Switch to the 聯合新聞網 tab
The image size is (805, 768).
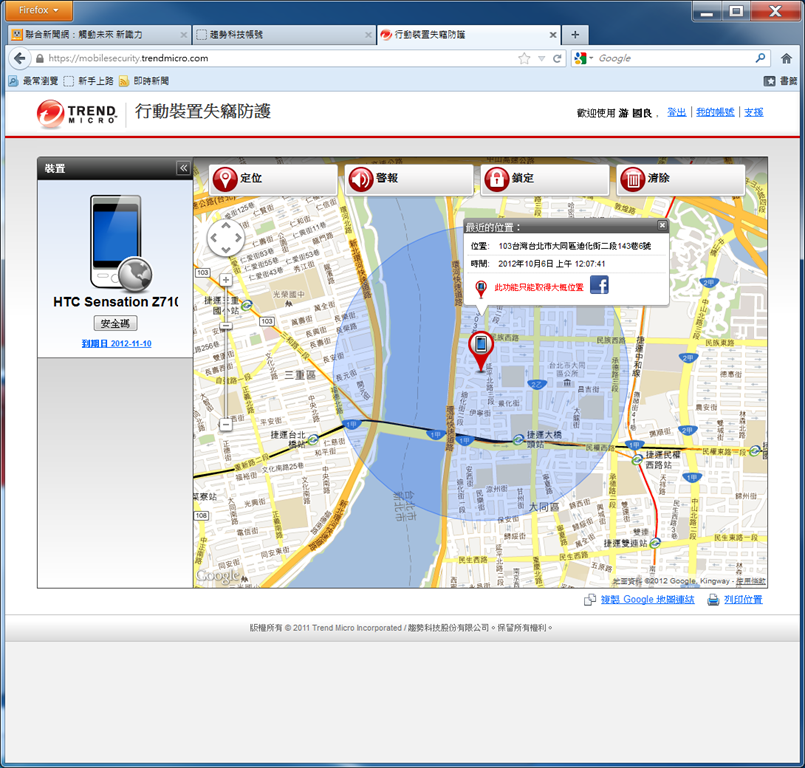(99, 35)
